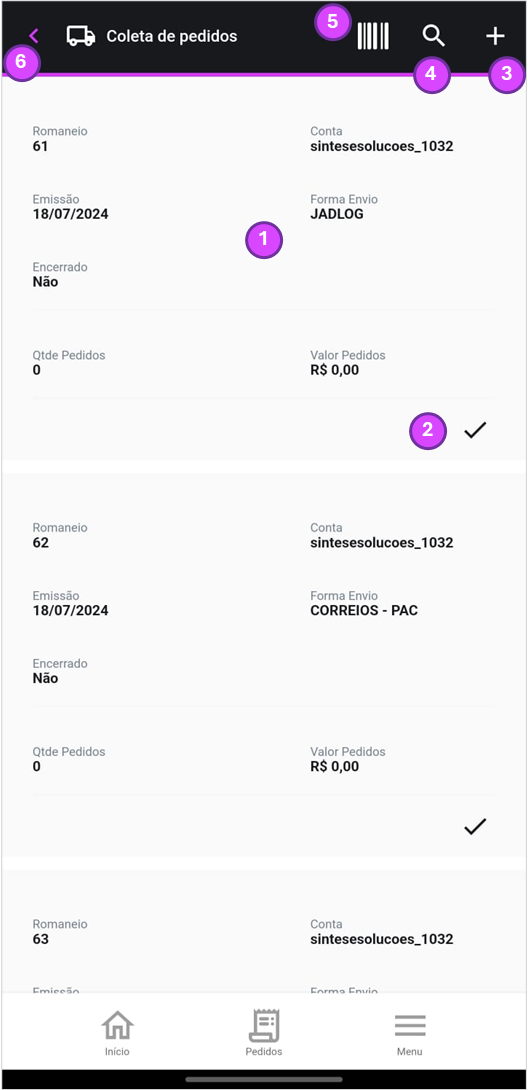
Task: Select the JADLOG shipping method text
Action: tap(337, 214)
